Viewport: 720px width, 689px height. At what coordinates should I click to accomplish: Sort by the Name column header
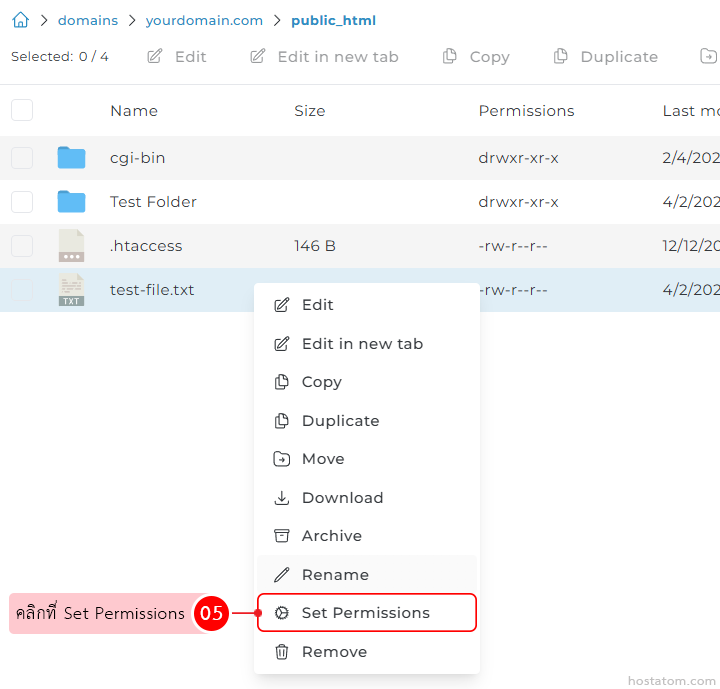(x=134, y=111)
